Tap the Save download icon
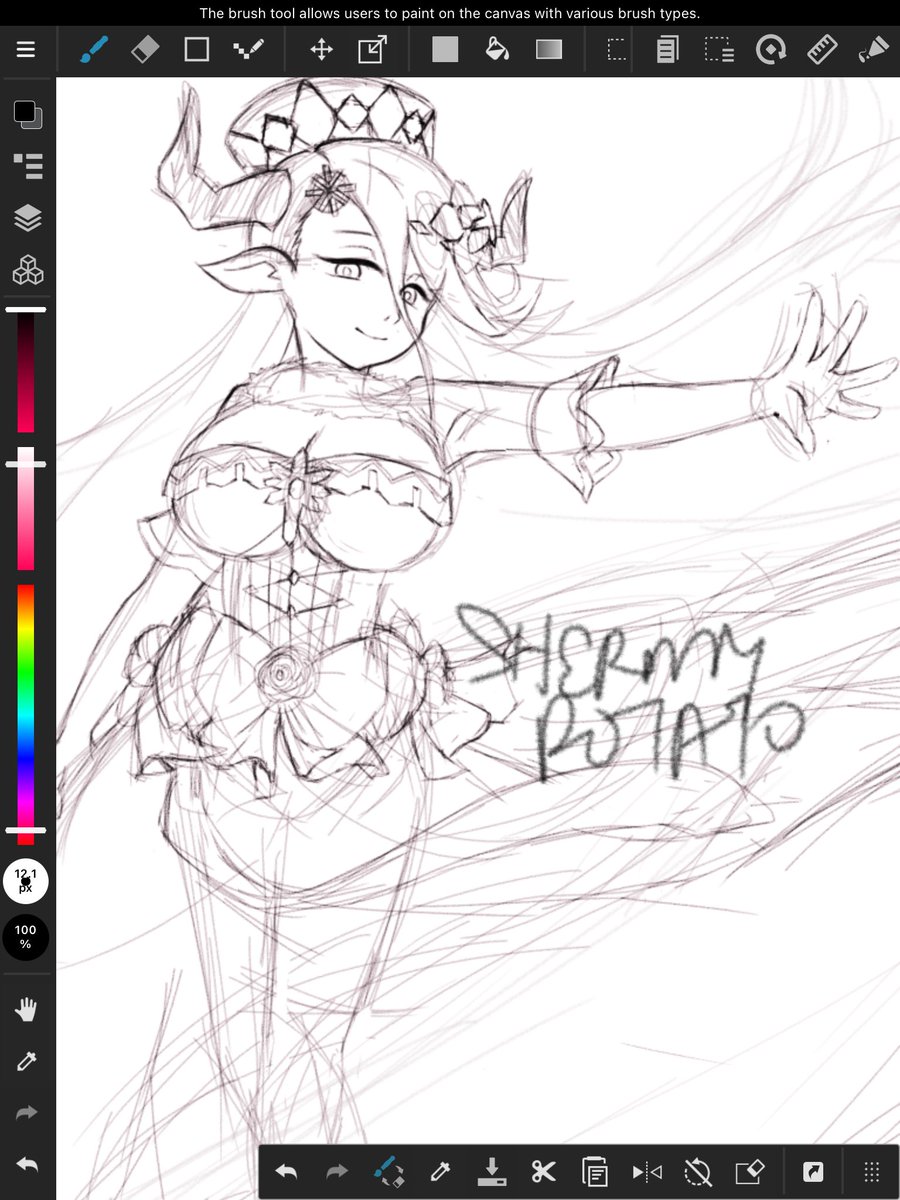Screen dimensions: 900x1200 point(491,1171)
